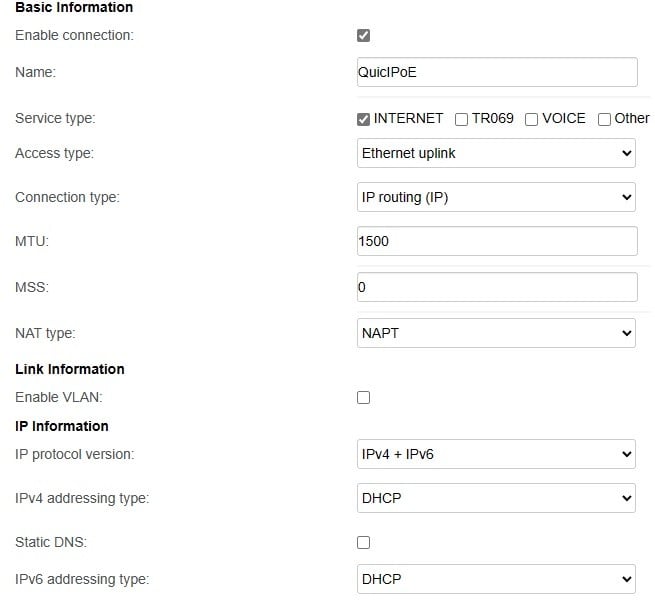Check the TR069 service type checkbox
The height and width of the screenshot is (613, 655).
click(461, 120)
